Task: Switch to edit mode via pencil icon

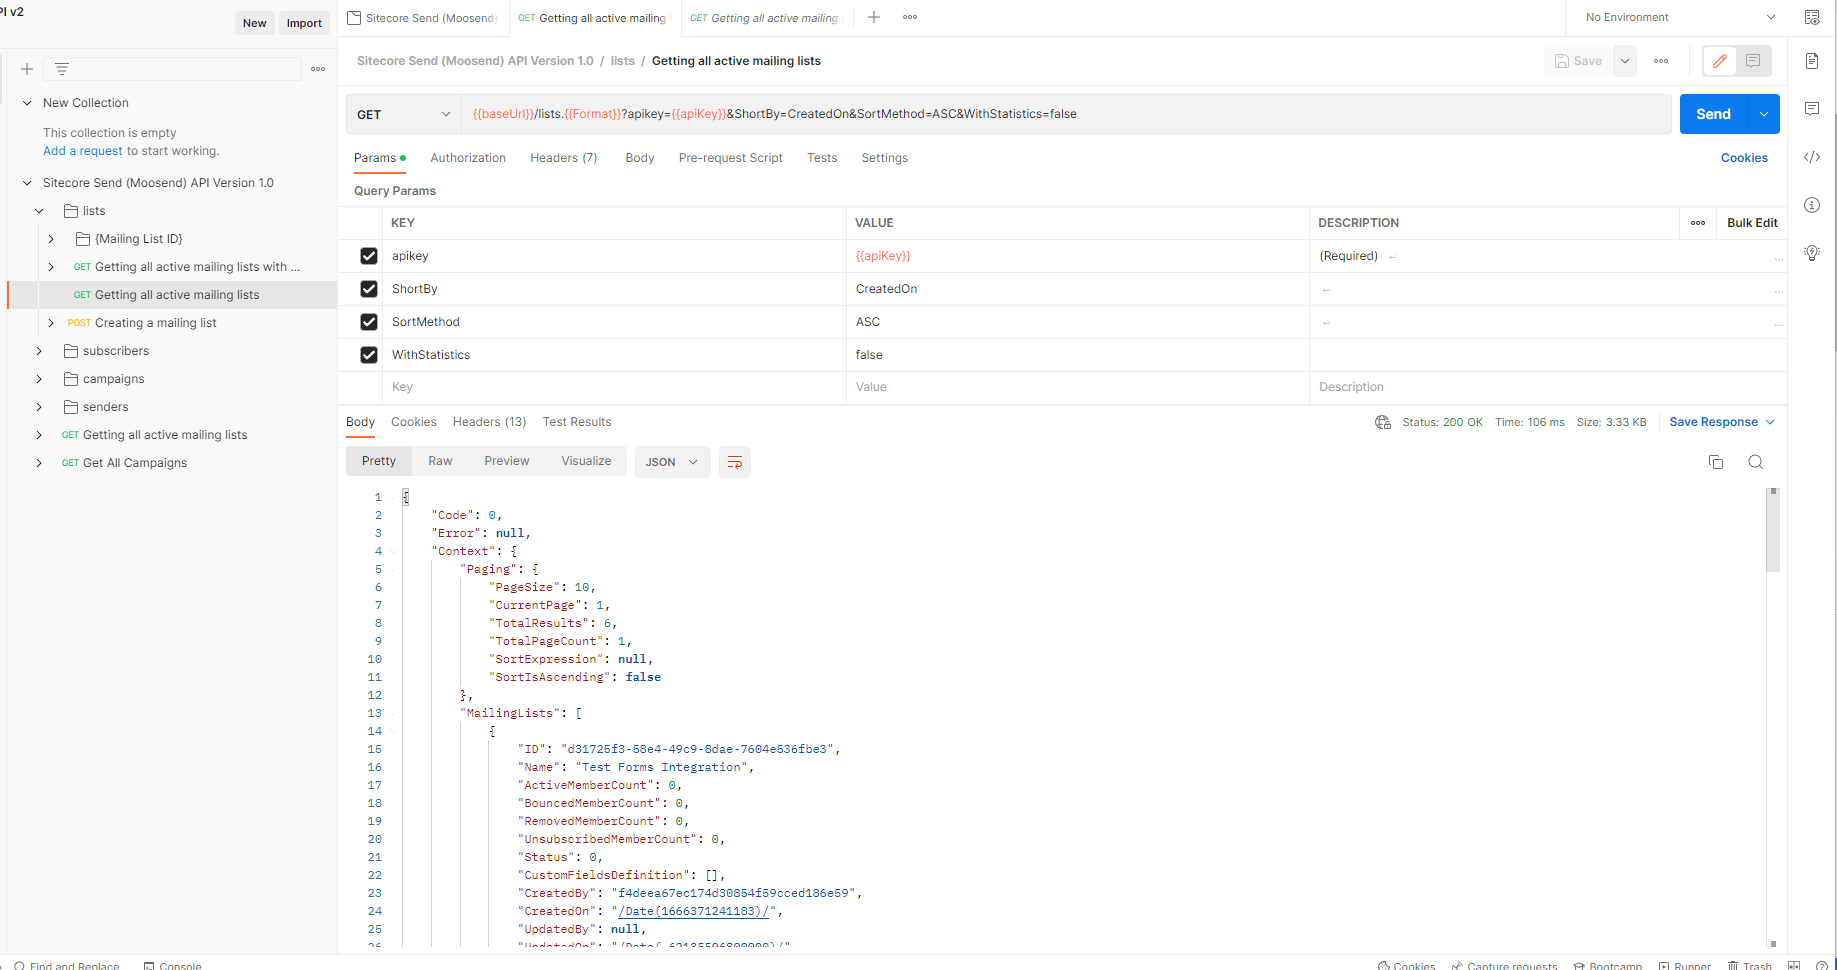Action: coord(1720,61)
